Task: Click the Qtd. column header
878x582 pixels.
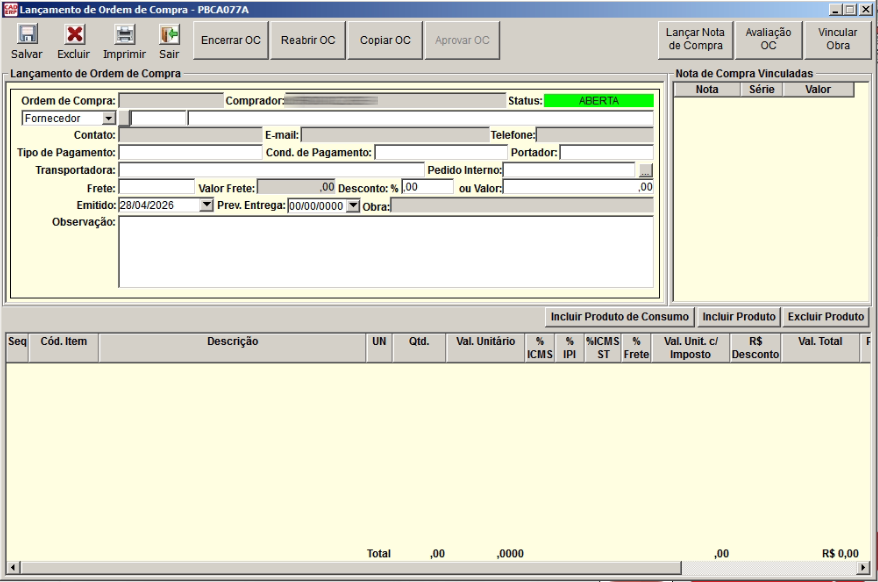Action: [x=419, y=348]
